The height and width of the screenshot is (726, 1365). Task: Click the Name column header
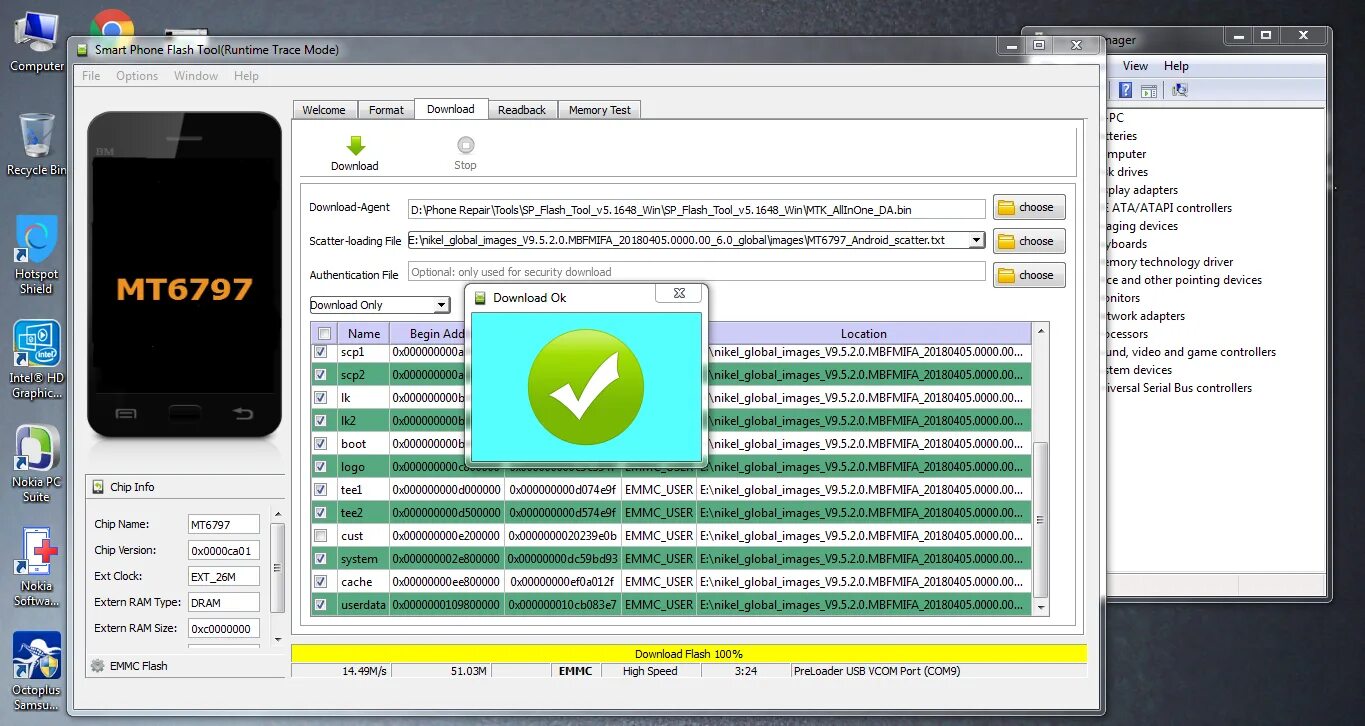(x=364, y=334)
